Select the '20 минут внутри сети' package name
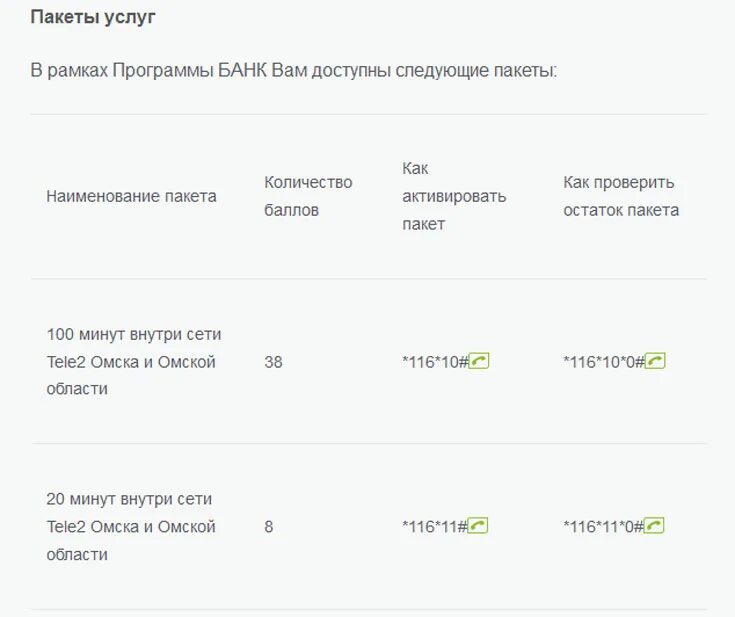The image size is (735, 617). tap(131, 527)
